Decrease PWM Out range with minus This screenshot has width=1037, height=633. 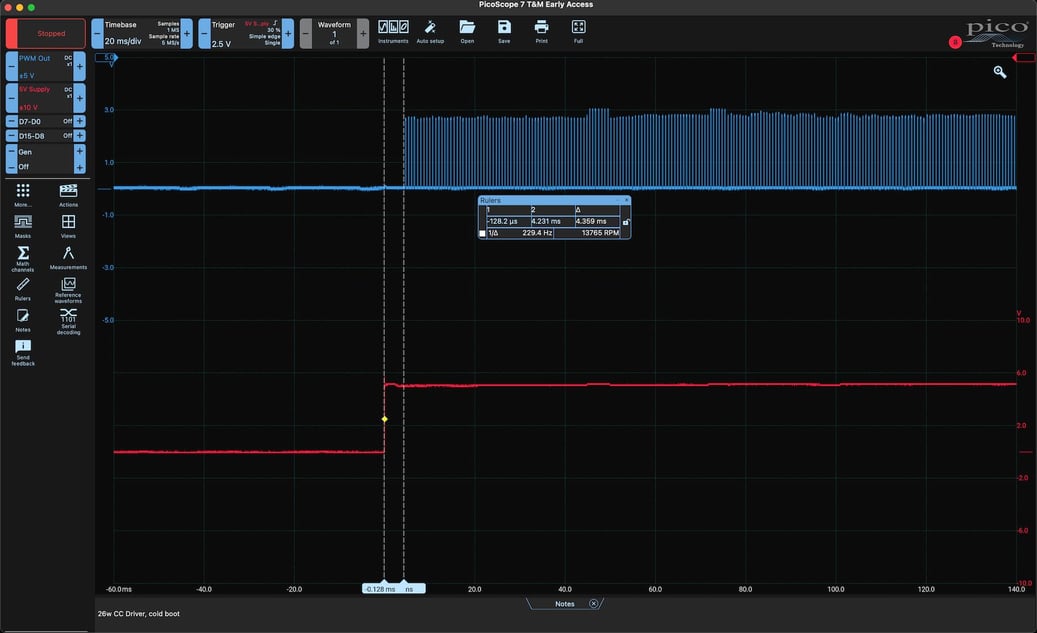coord(12,66)
